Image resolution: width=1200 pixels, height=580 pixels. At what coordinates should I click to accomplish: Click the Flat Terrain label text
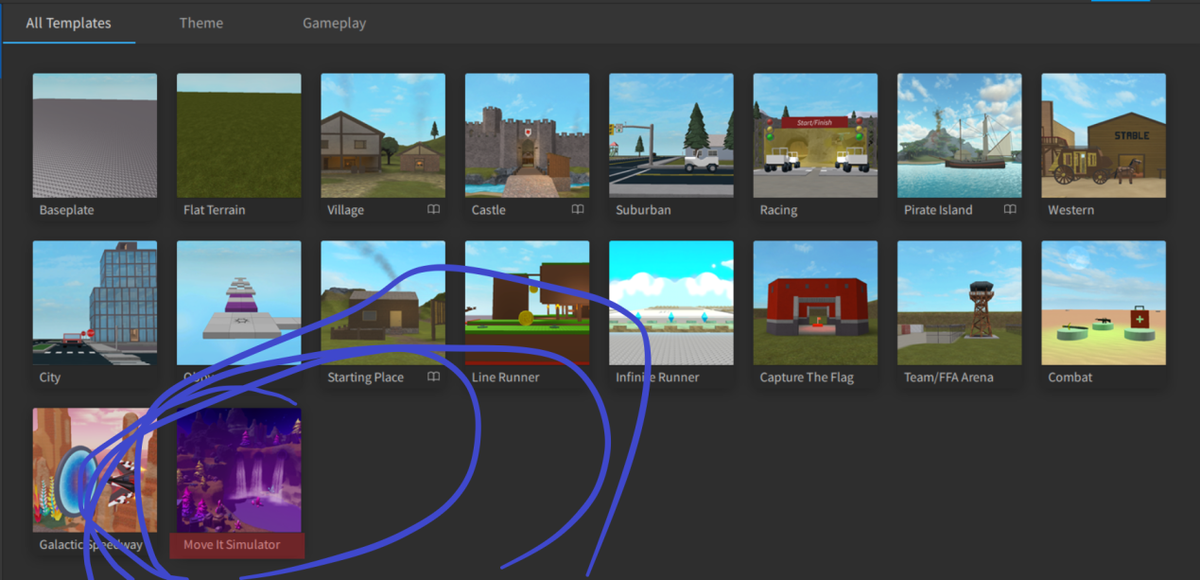point(214,210)
